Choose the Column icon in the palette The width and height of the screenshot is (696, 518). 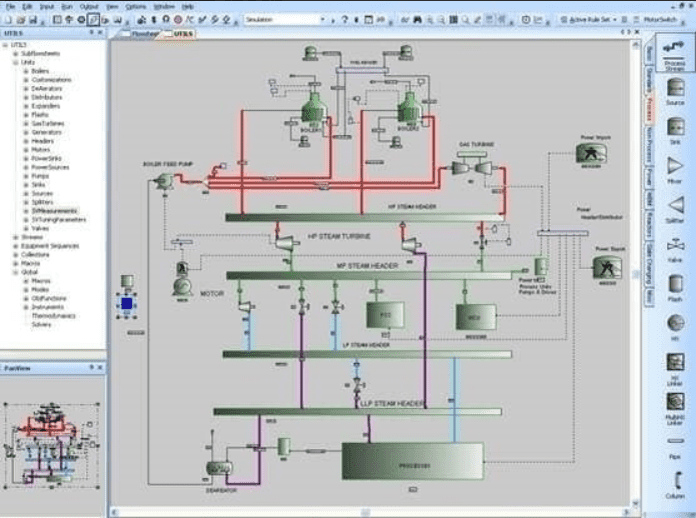[x=676, y=483]
